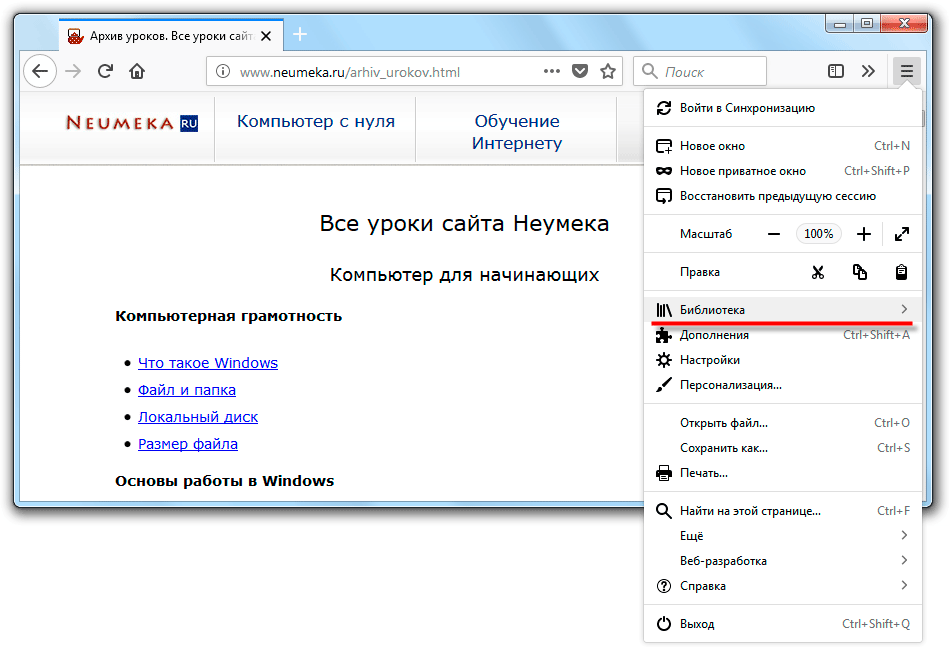949x649 pixels.
Task: Choose Сохранить как... entry
Action: click(783, 448)
